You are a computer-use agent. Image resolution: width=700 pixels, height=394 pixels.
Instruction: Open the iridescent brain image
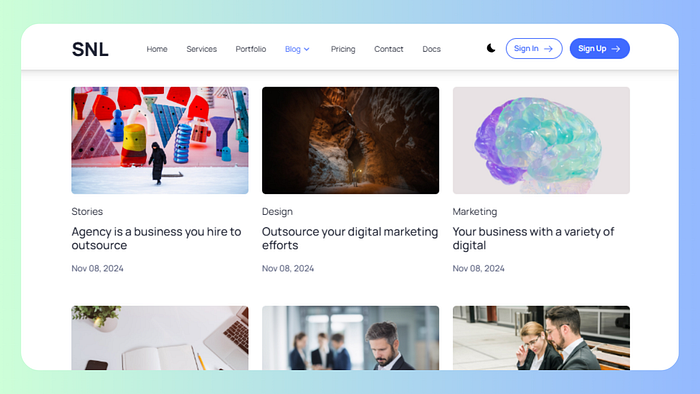pos(541,140)
